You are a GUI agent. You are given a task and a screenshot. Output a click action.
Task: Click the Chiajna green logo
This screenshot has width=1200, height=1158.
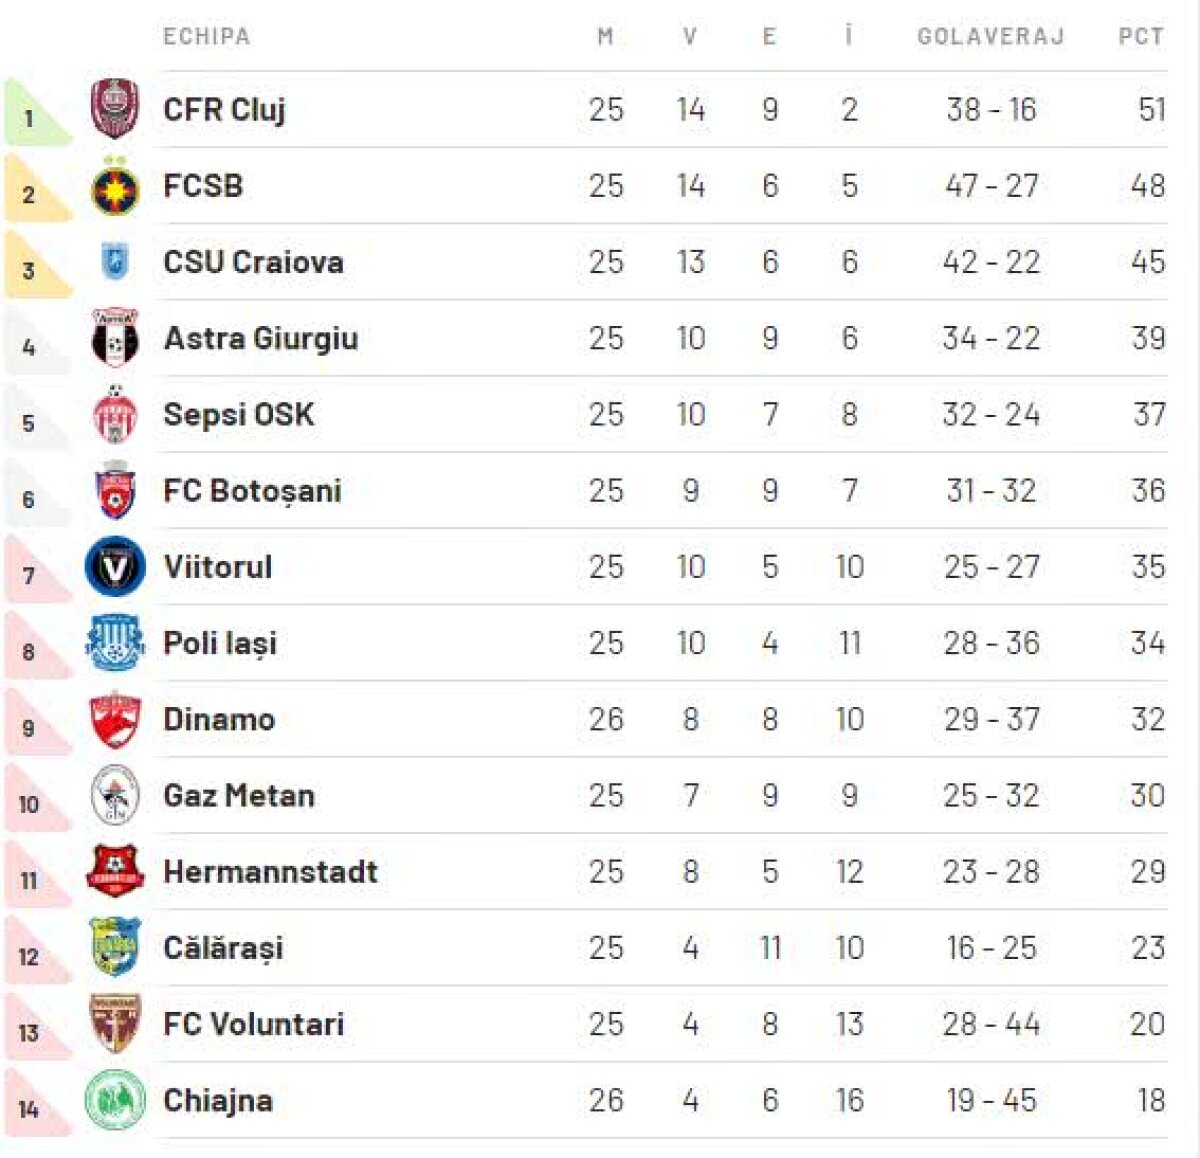point(114,1100)
